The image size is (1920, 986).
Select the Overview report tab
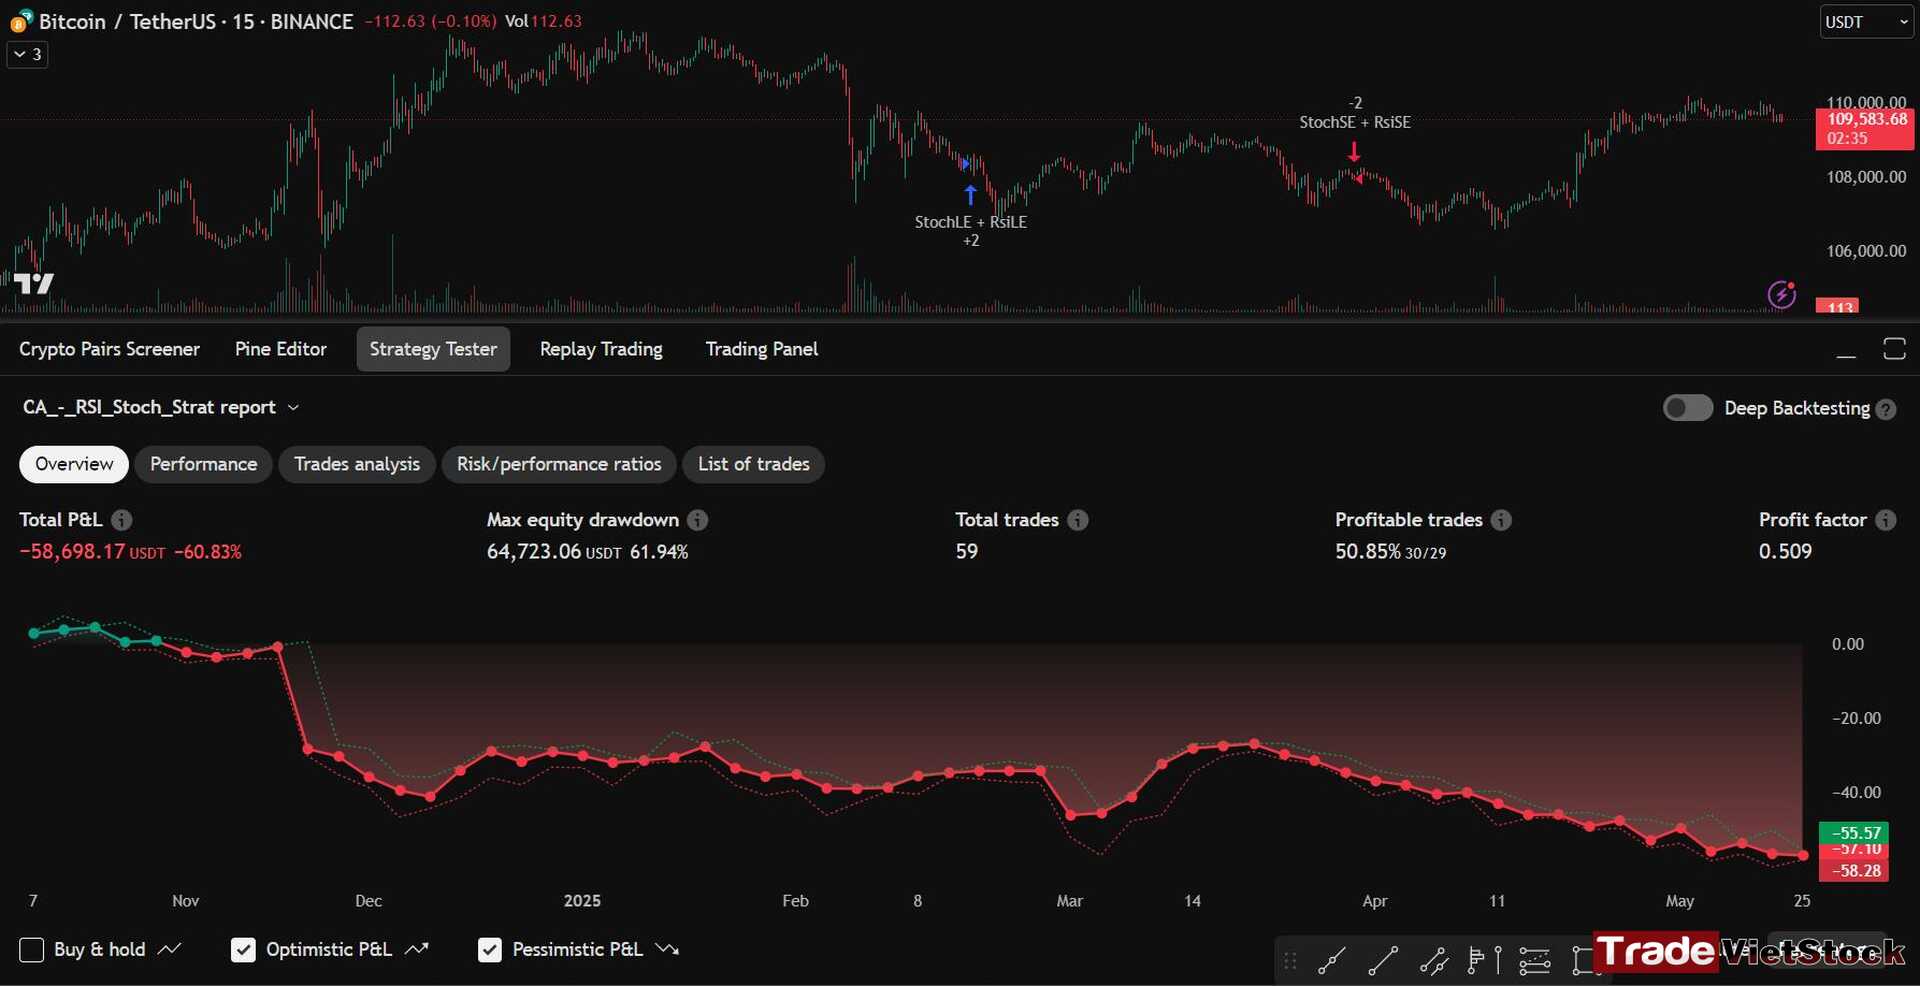(x=74, y=464)
